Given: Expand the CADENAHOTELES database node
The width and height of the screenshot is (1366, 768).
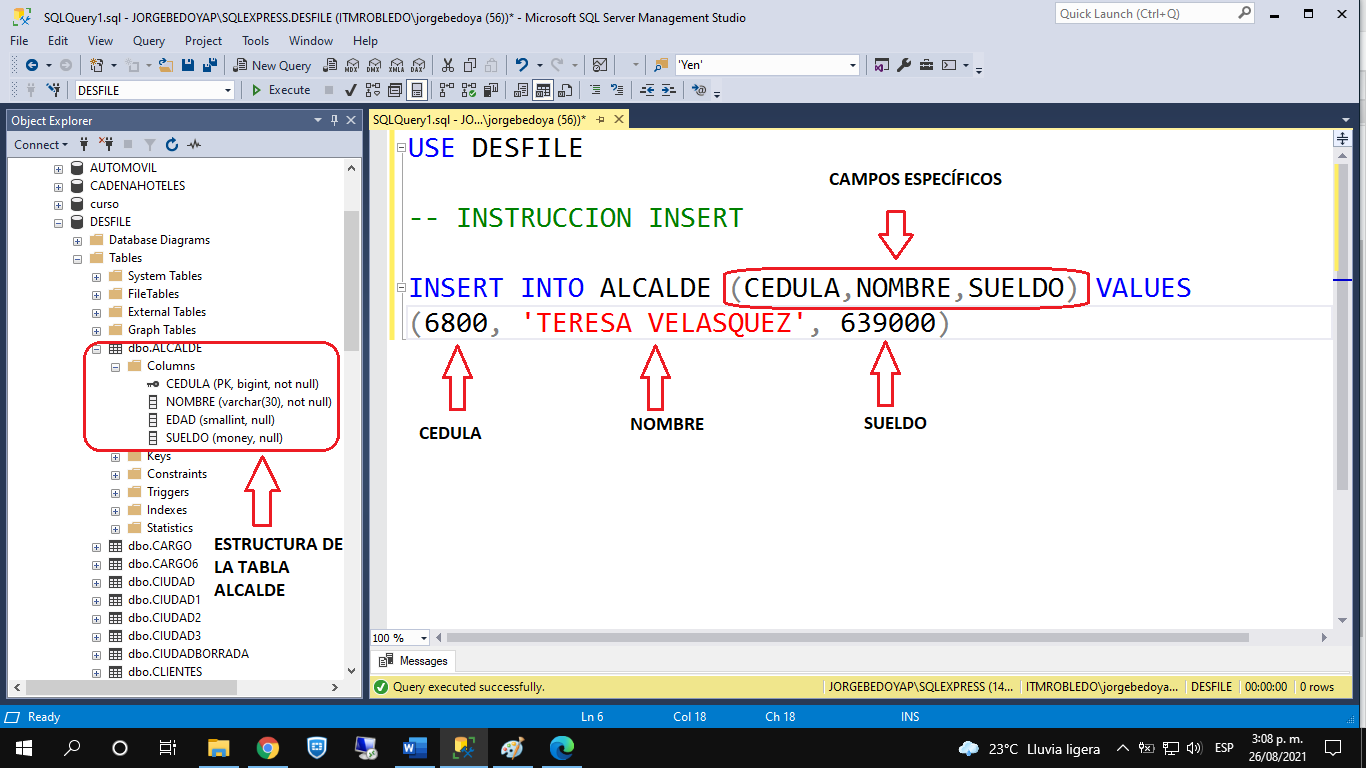Looking at the screenshot, I should pos(58,186).
